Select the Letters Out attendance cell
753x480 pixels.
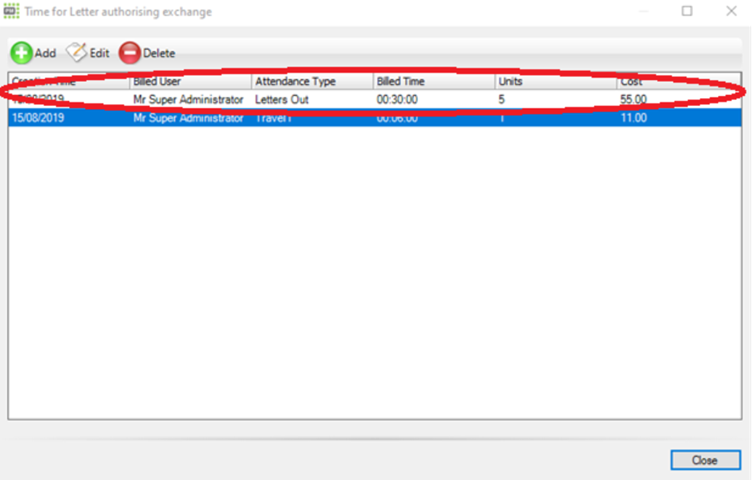(x=281, y=100)
